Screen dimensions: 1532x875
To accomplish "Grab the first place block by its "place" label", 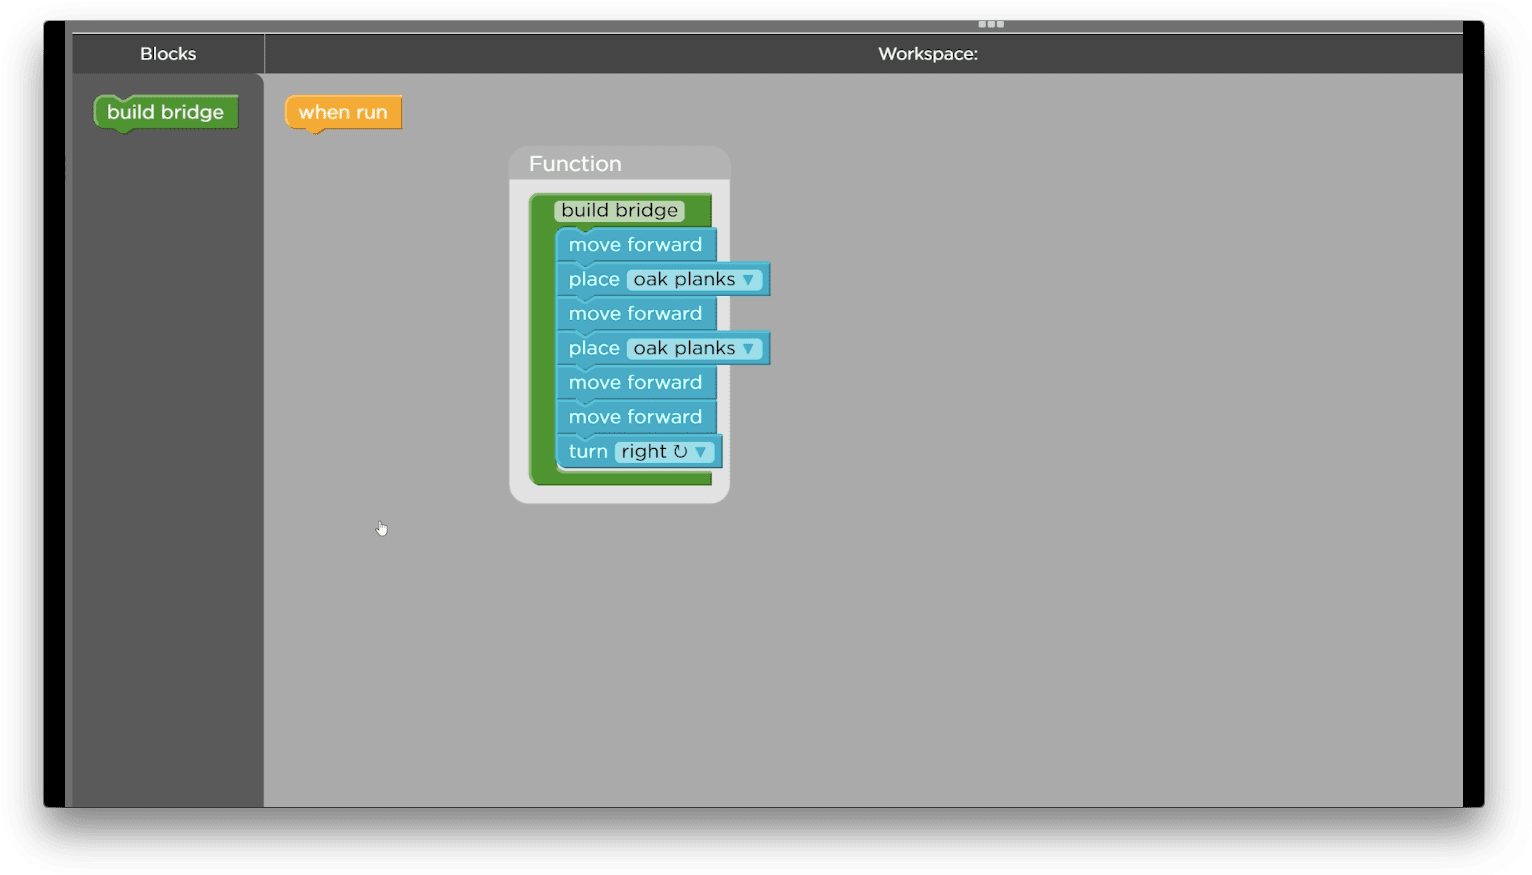I will pos(594,280).
